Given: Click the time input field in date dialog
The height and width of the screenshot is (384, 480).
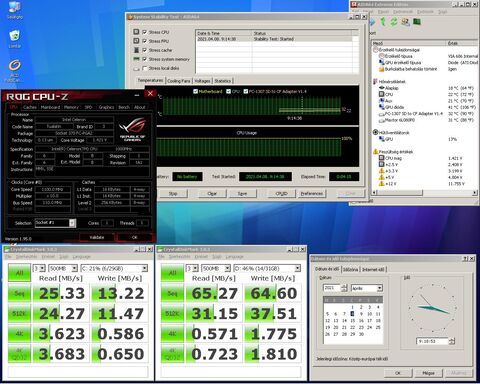Looking at the screenshot, I should coord(432,341).
